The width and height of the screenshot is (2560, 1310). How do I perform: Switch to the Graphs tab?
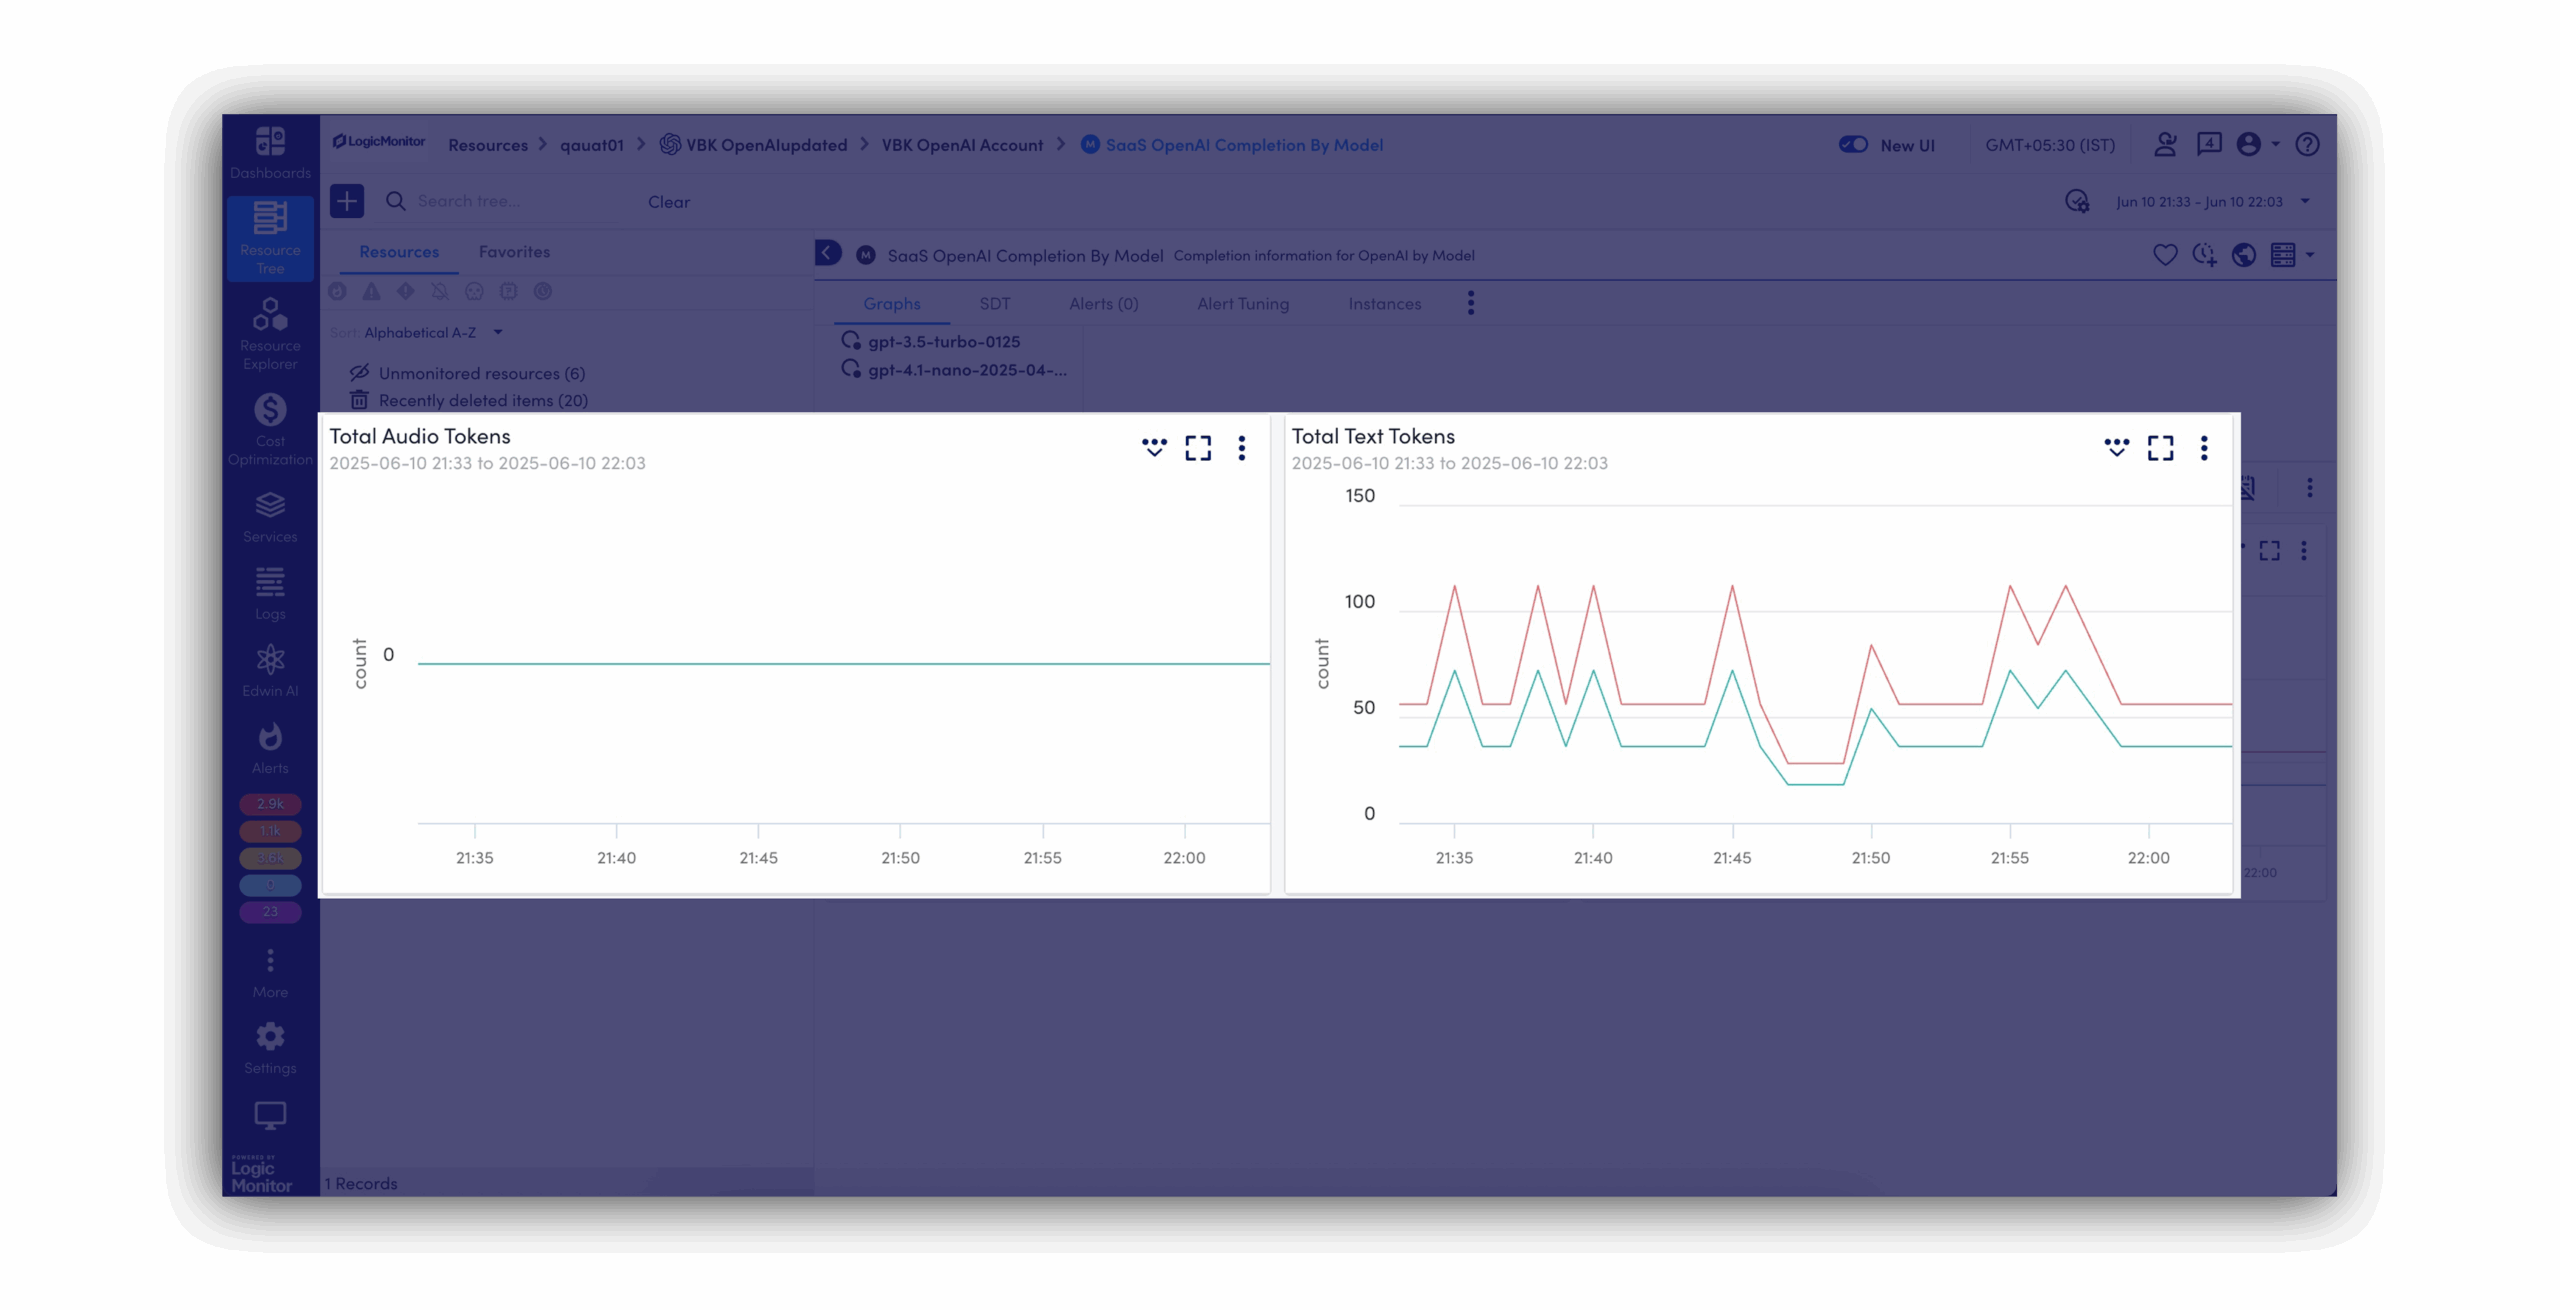click(x=891, y=304)
